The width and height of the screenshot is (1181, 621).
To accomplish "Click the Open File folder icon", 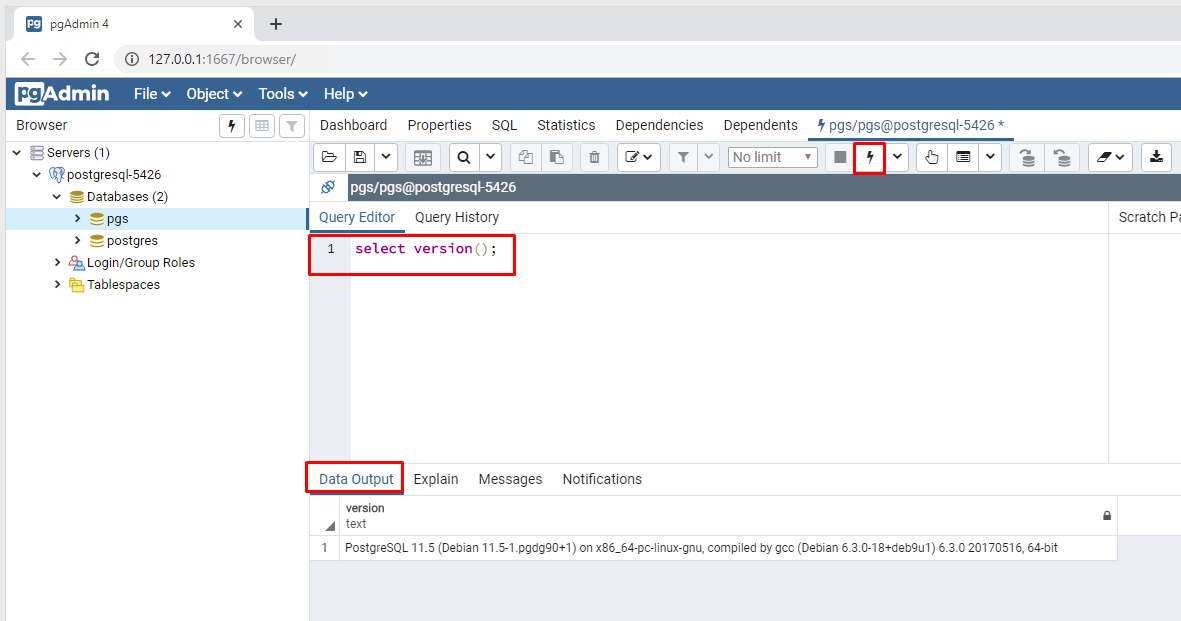I will 329,157.
